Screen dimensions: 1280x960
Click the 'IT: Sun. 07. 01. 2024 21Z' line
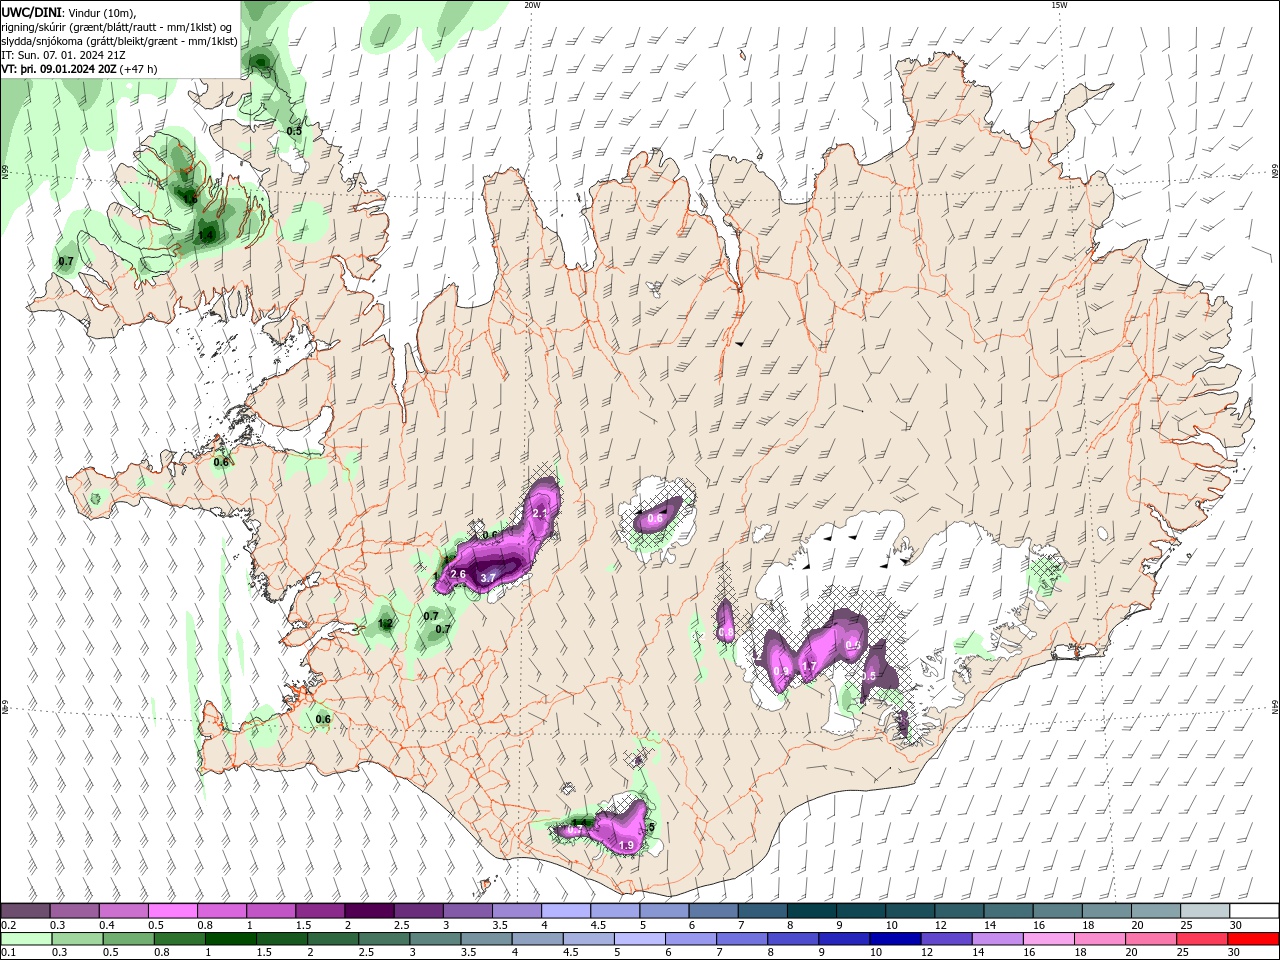click(x=63, y=55)
